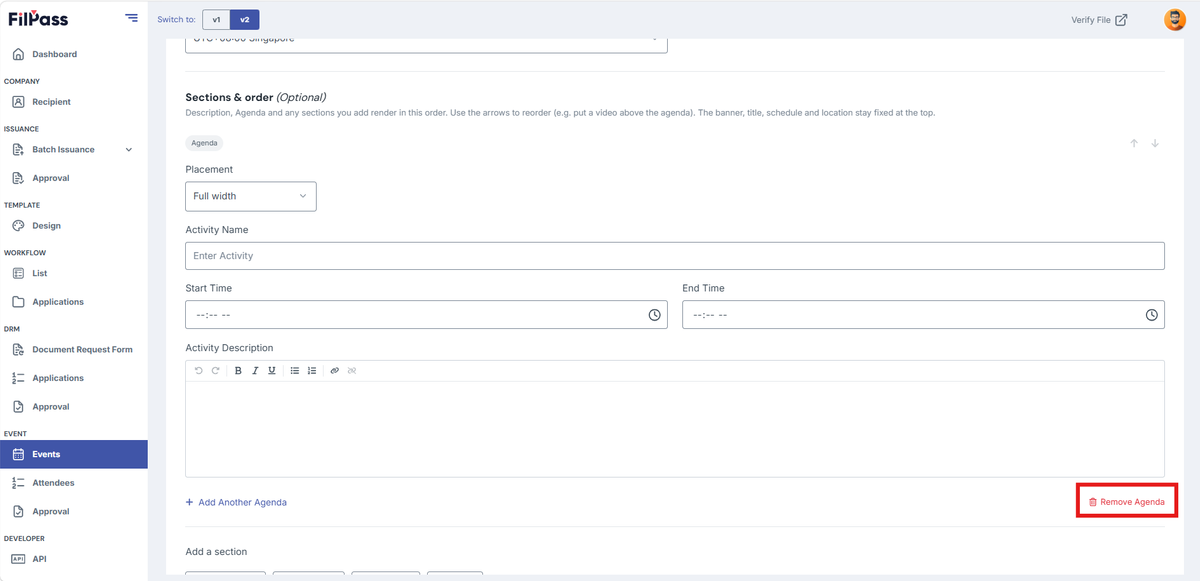Open the End Time clock picker
1200x581 pixels.
tap(1152, 315)
